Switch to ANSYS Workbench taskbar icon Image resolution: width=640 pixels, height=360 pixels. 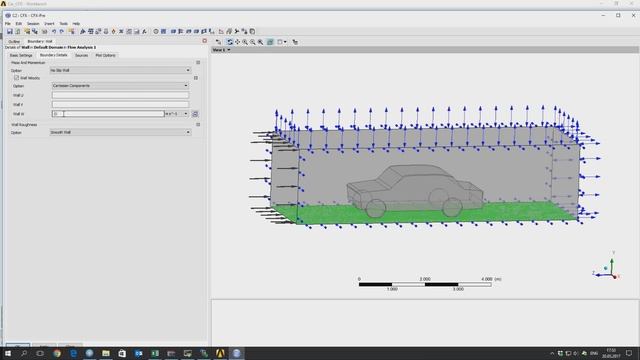220,353
